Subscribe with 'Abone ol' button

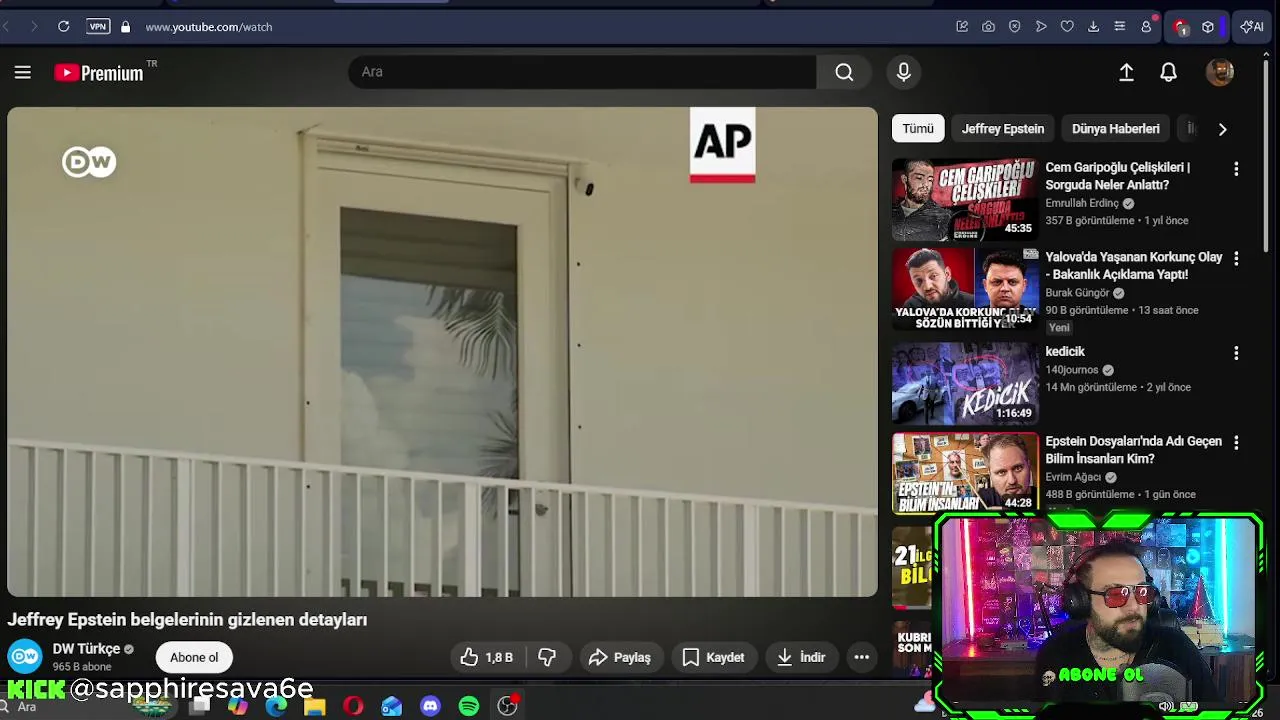click(194, 657)
